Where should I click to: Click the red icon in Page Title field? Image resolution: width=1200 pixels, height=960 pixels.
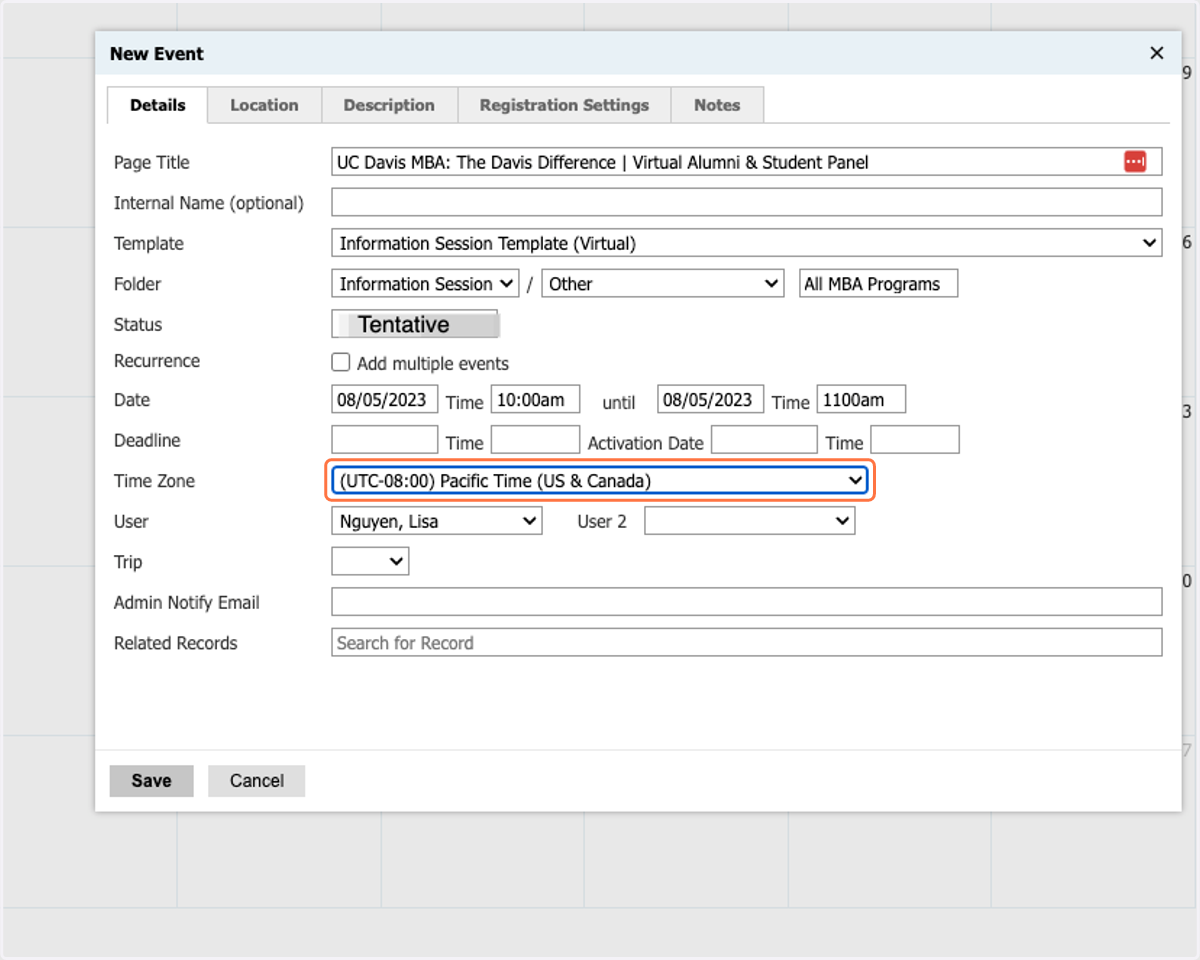click(x=1134, y=162)
